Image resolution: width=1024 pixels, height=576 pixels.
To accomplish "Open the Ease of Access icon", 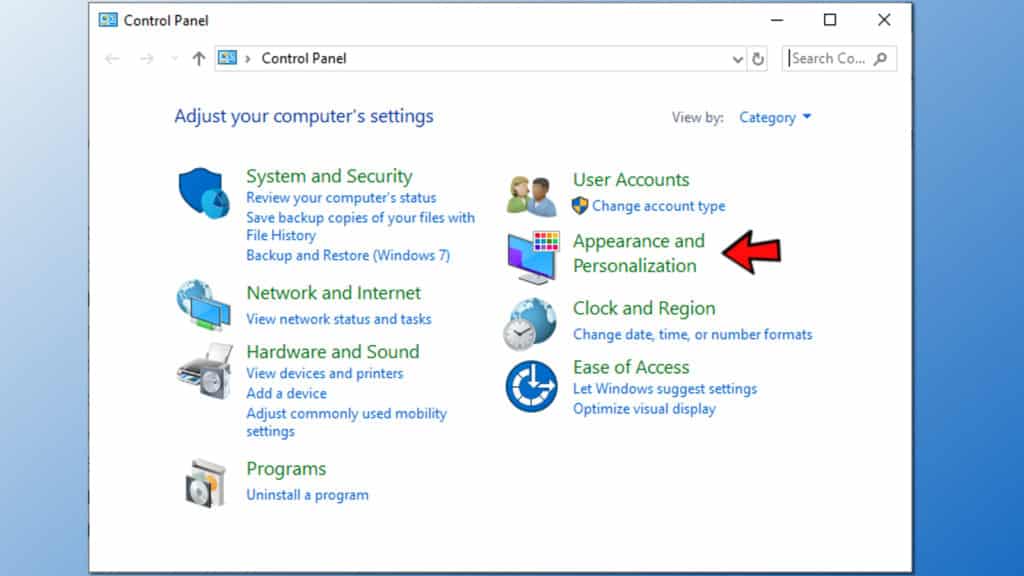I will [x=531, y=386].
